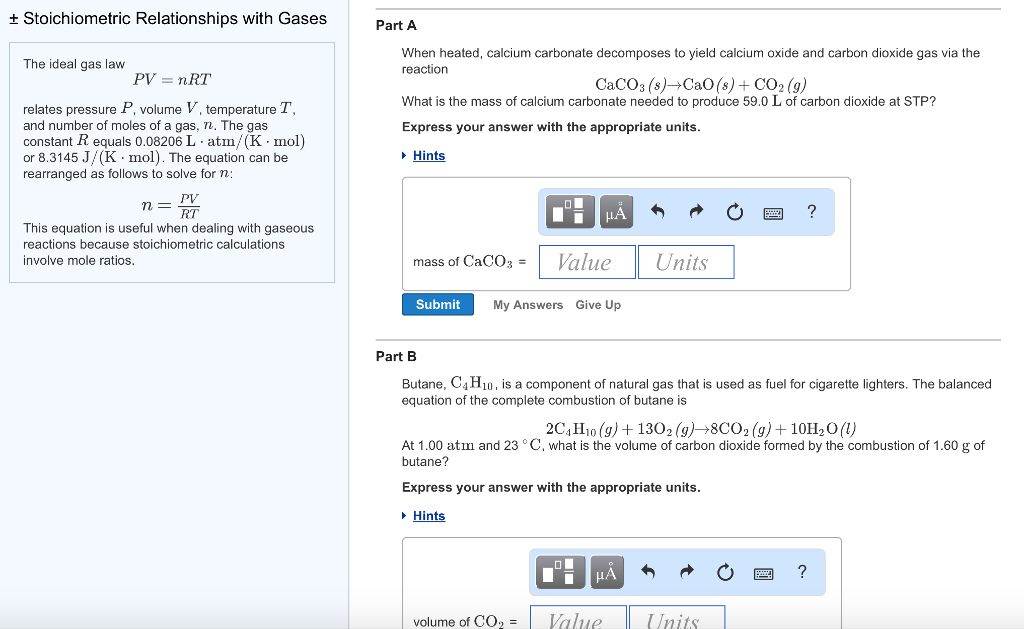Viewport: 1024px width, 629px height.
Task: Click the help question mark in Part B toolbar
Action: 800,572
